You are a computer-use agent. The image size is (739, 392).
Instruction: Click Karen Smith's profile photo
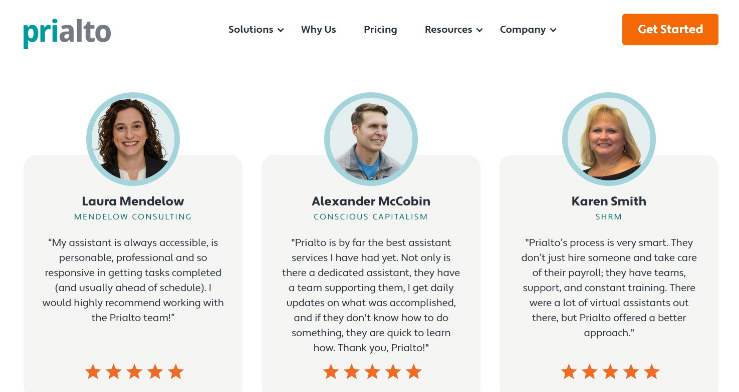tap(609, 139)
